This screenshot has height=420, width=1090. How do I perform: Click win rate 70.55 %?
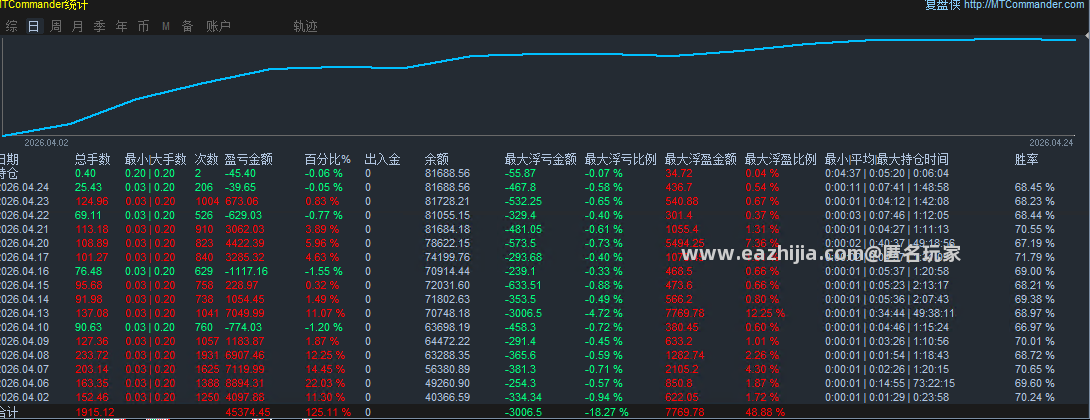point(1034,229)
